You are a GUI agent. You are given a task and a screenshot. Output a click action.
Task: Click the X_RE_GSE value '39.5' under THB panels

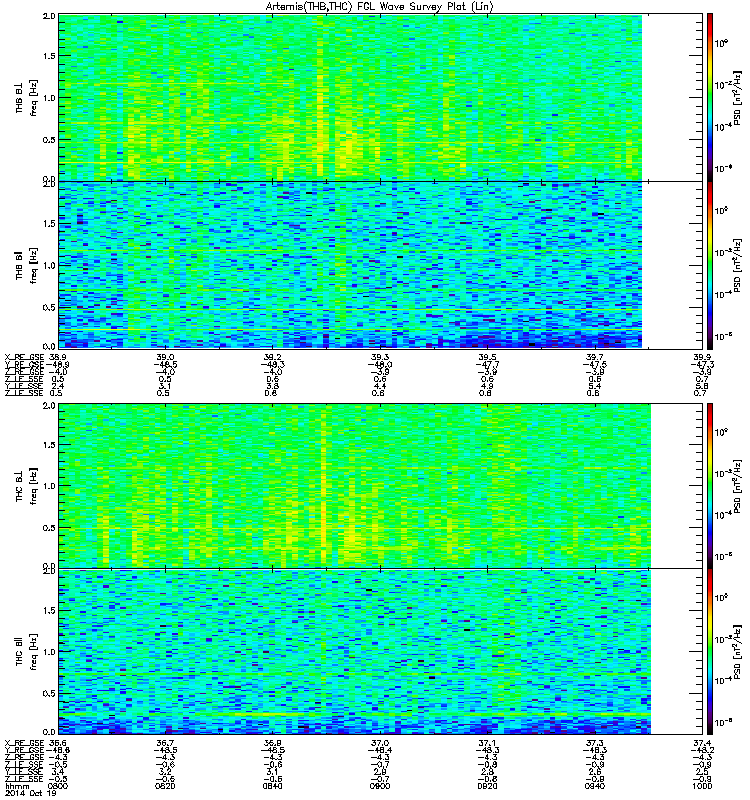click(x=487, y=357)
